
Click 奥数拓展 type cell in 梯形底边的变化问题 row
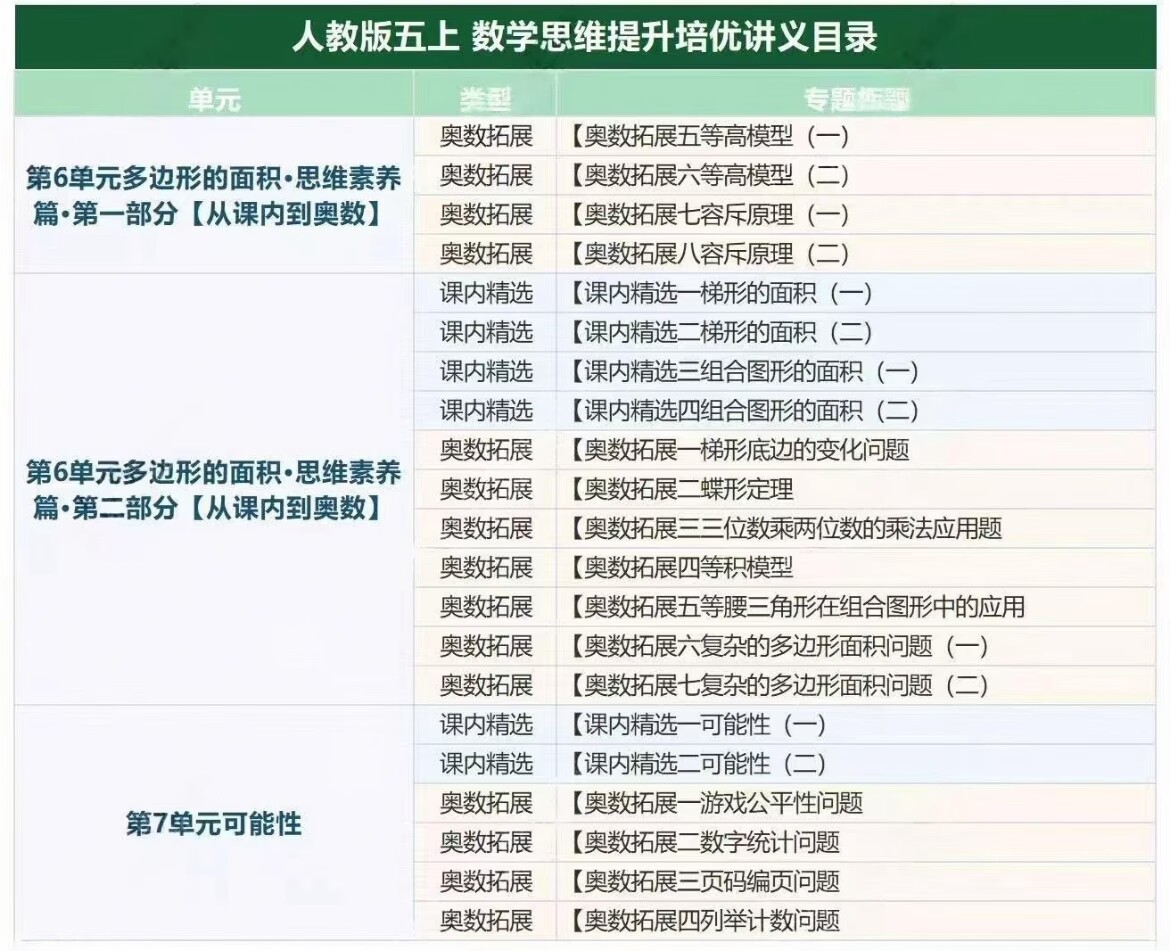(487, 450)
